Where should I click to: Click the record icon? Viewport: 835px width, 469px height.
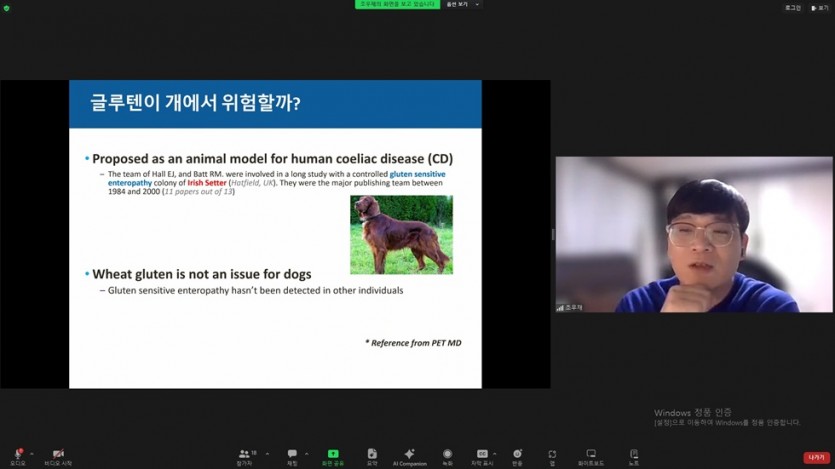pos(447,454)
